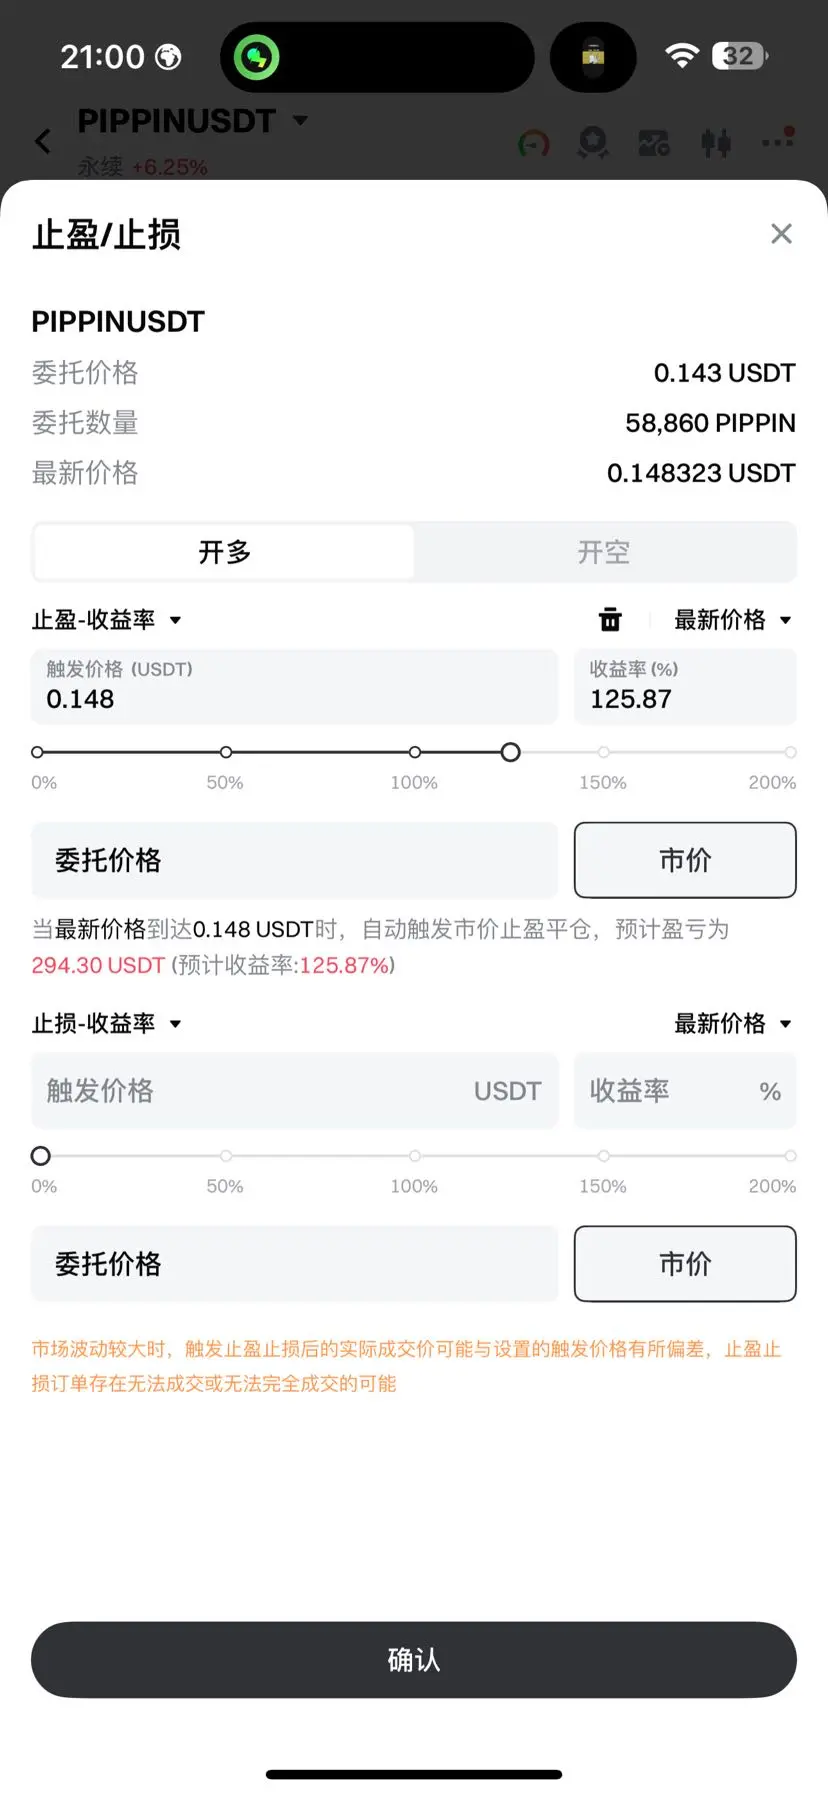Set take-profit slider to 150% mark
This screenshot has width=828, height=1795.
603,752
